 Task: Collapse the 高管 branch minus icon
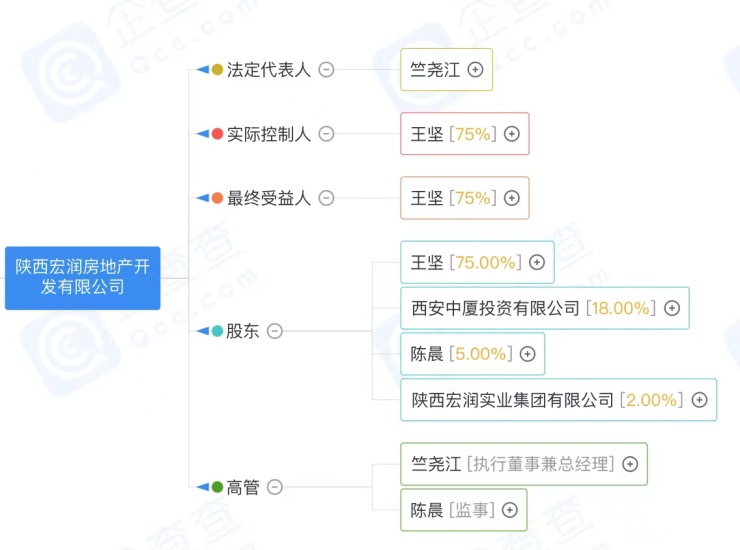(x=275, y=487)
